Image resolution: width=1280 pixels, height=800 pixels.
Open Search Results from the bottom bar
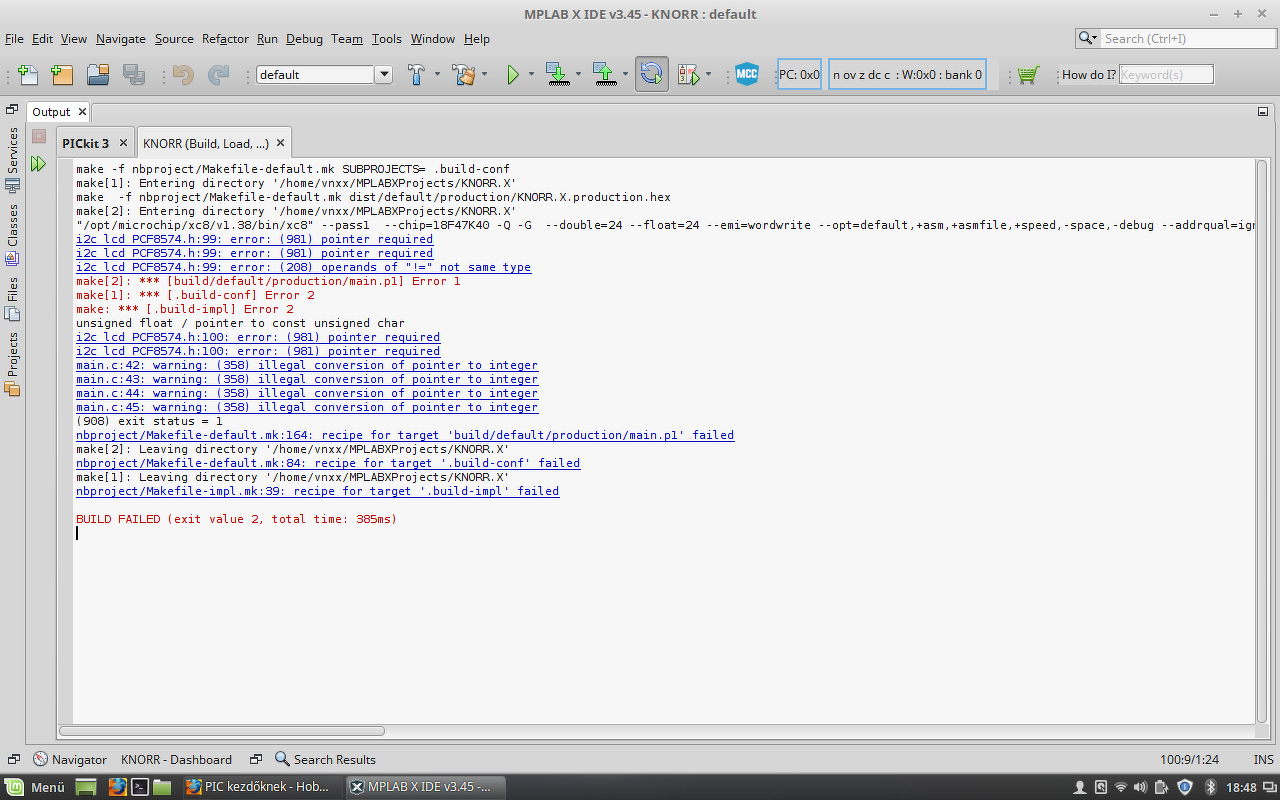pos(325,759)
